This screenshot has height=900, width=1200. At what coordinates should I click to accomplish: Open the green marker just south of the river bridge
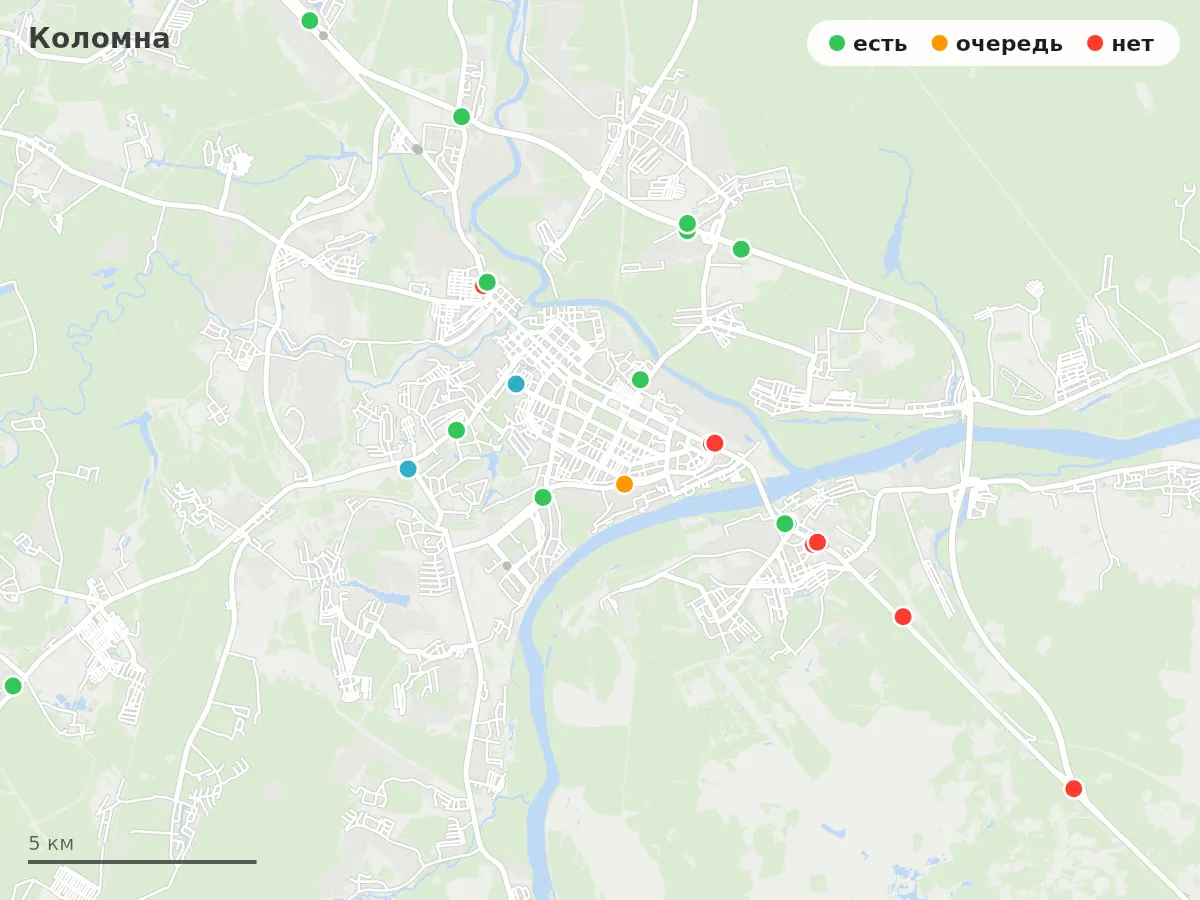pos(785,523)
